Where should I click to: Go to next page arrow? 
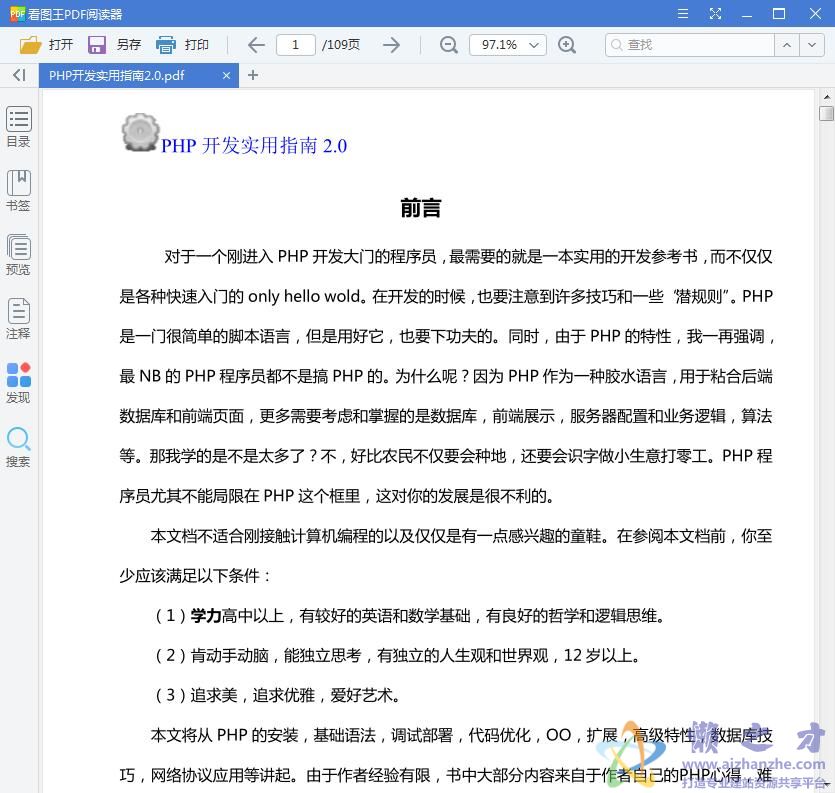click(x=391, y=45)
